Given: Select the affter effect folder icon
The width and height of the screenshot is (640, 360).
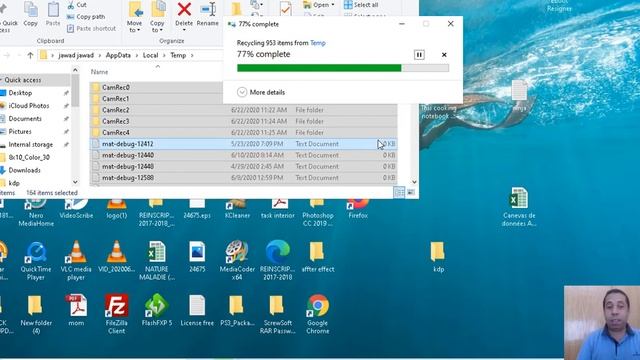Looking at the screenshot, I should pyautogui.click(x=318, y=256).
